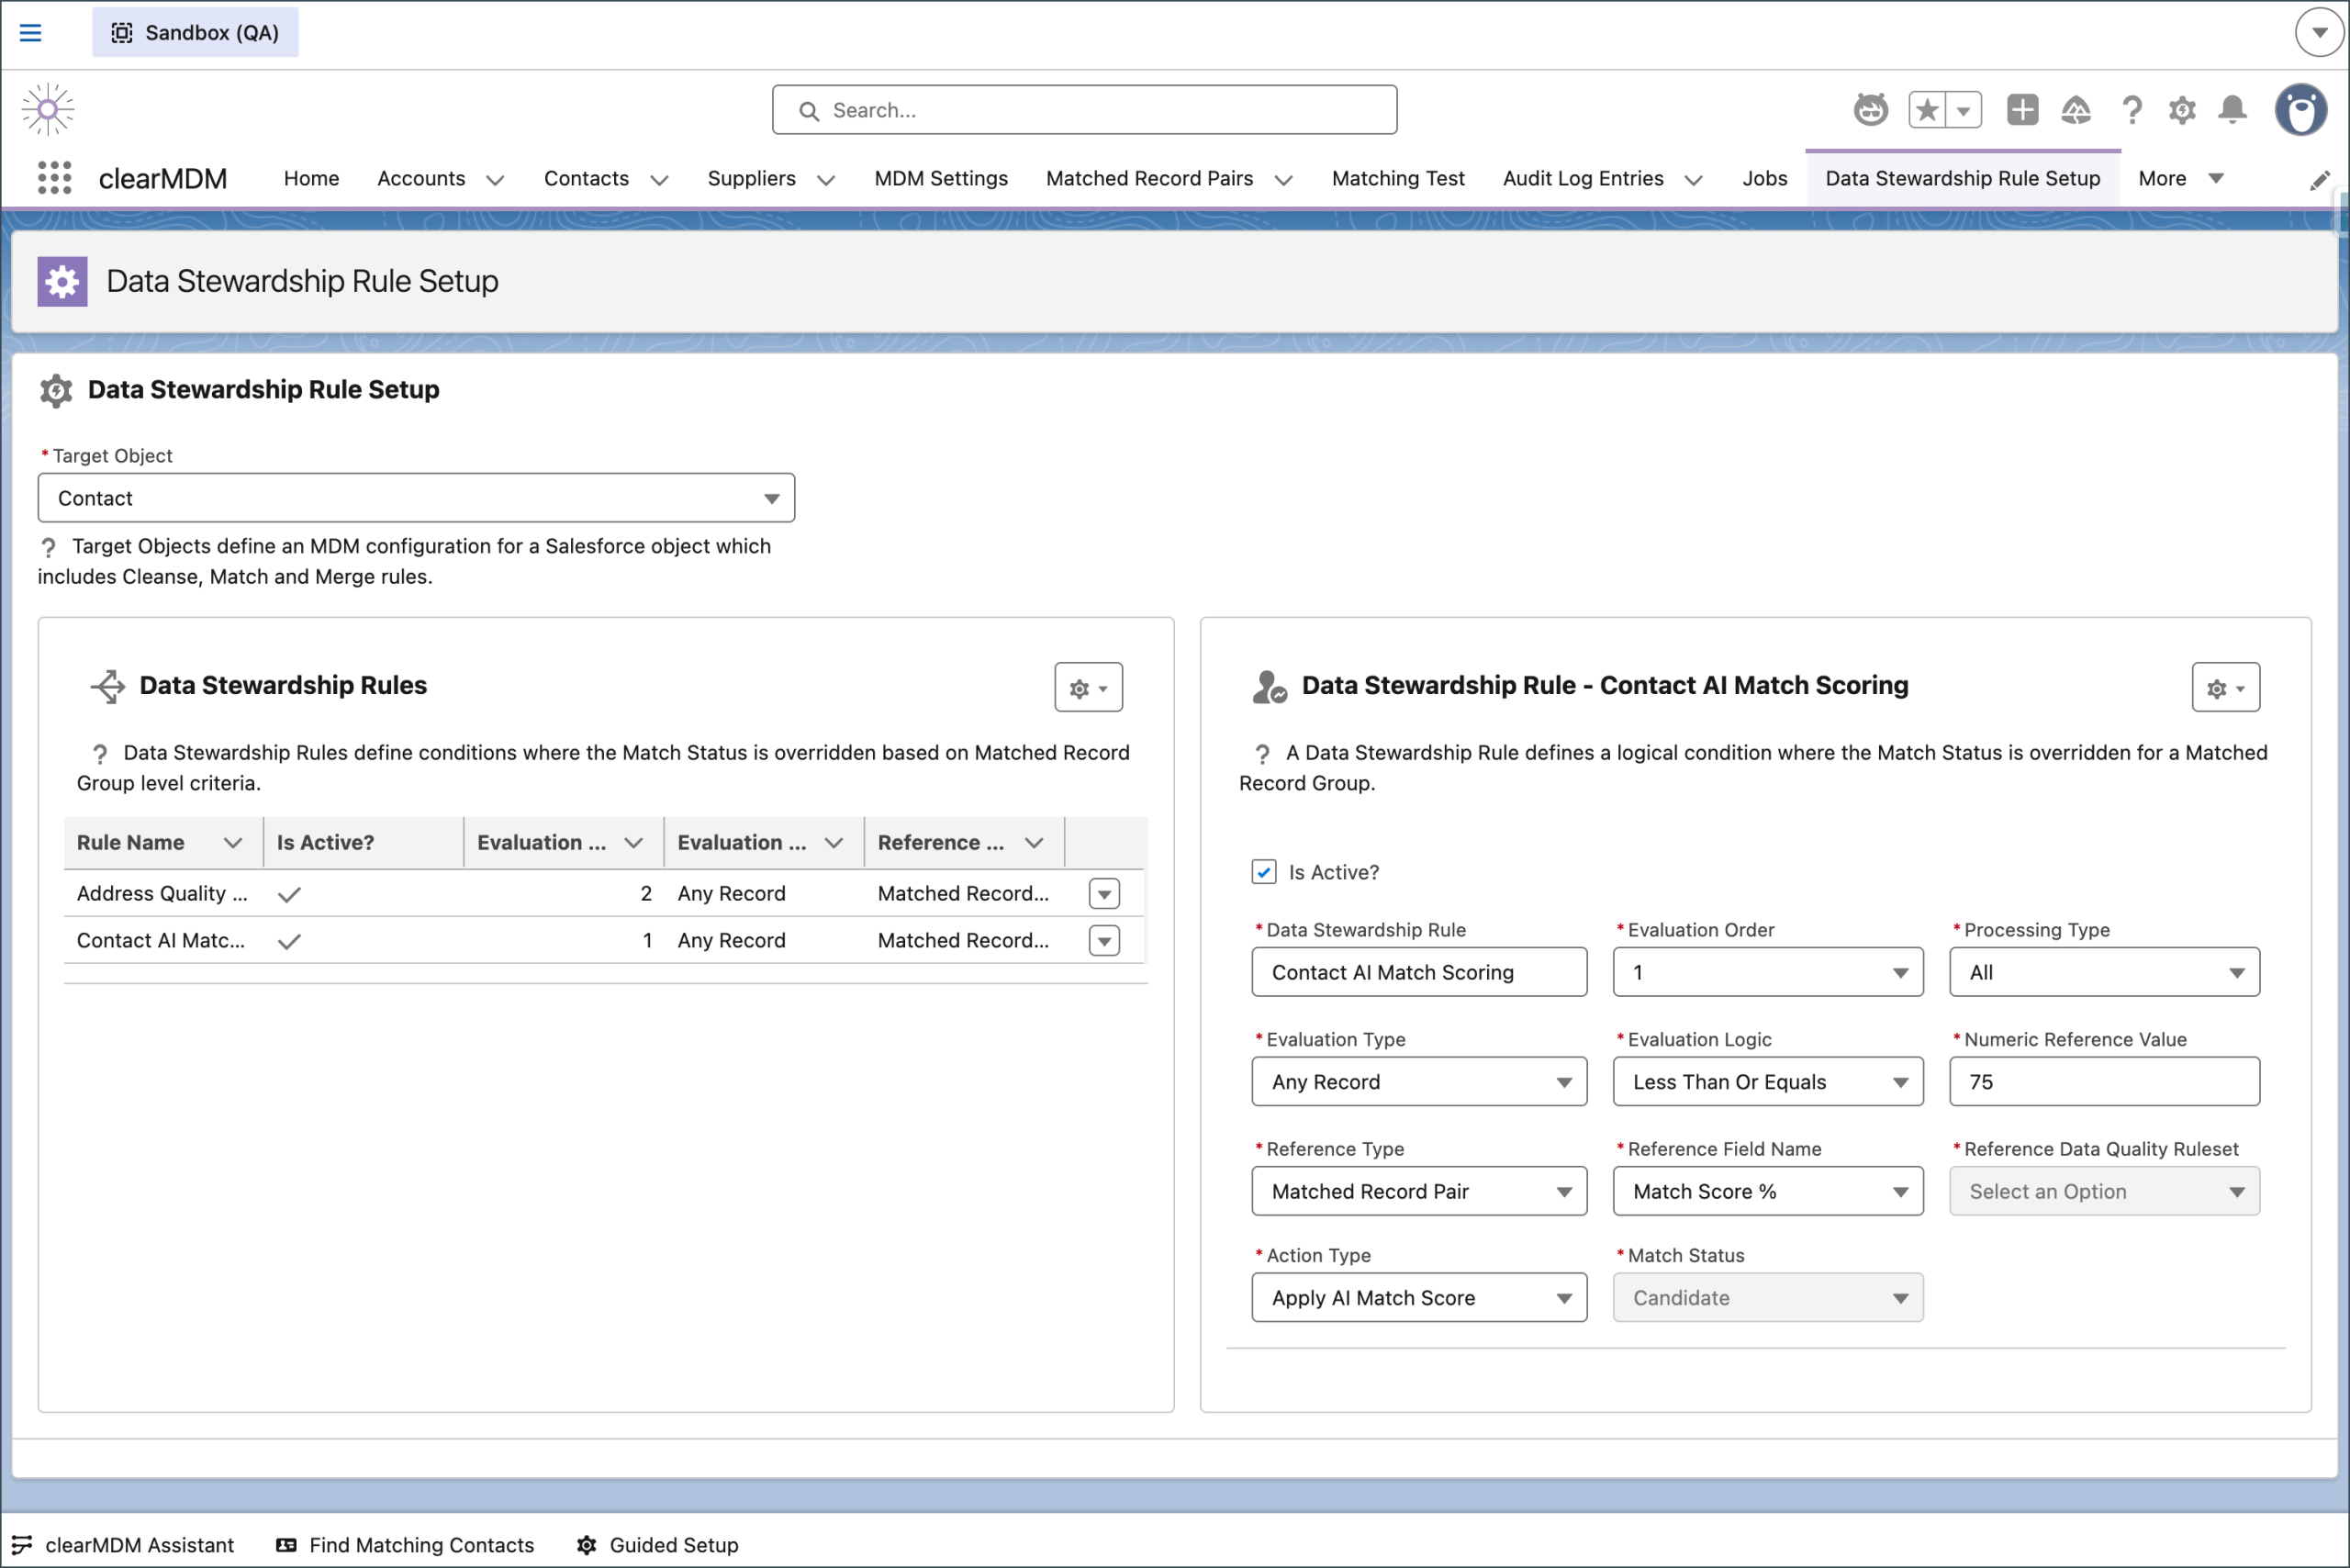Click the notifications bell icon

click(2232, 109)
